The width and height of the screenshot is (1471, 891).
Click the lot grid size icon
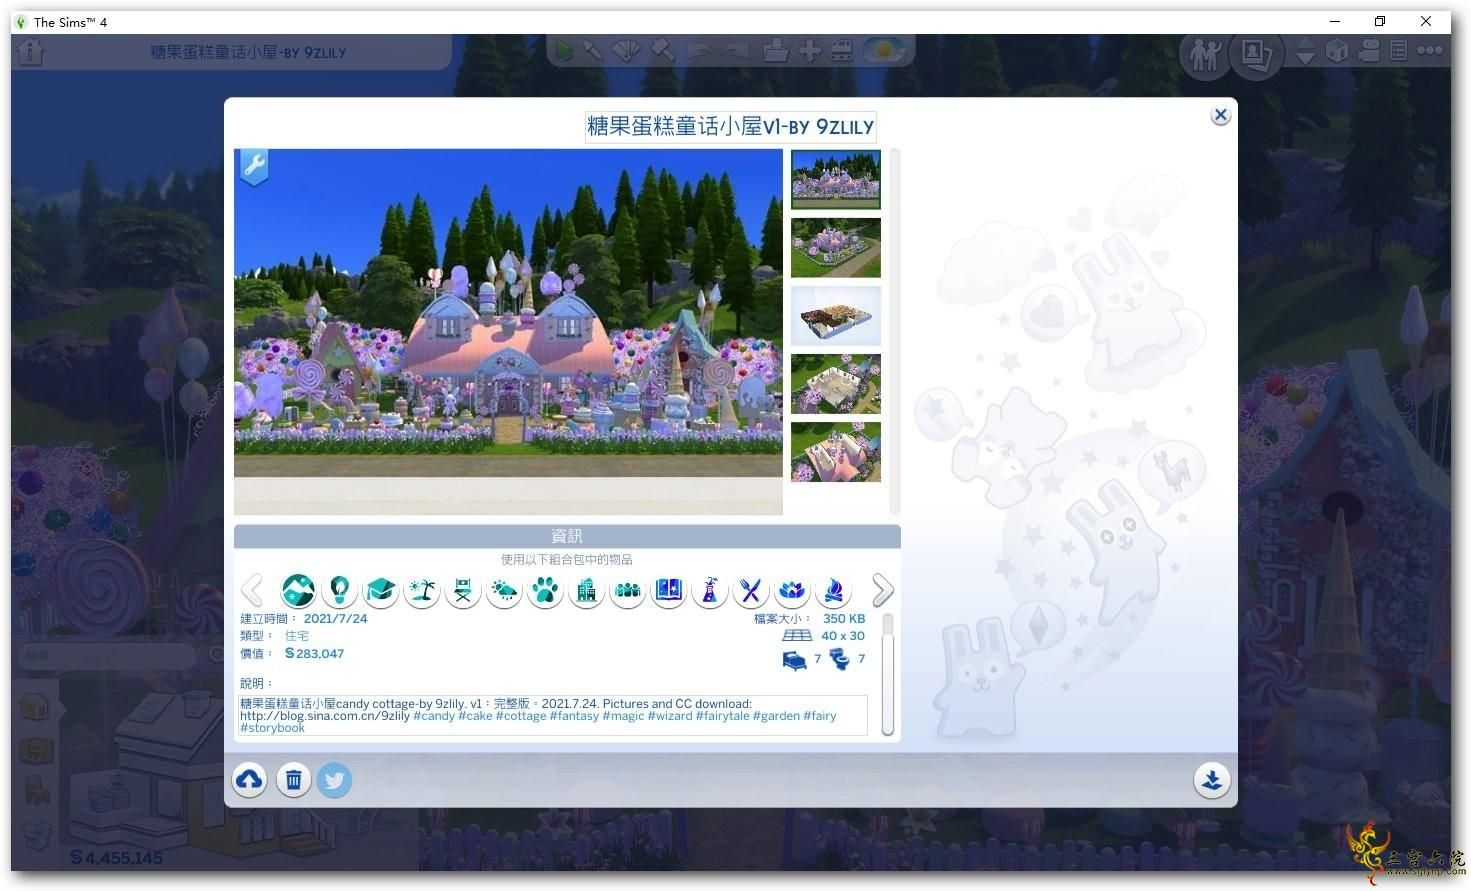797,636
